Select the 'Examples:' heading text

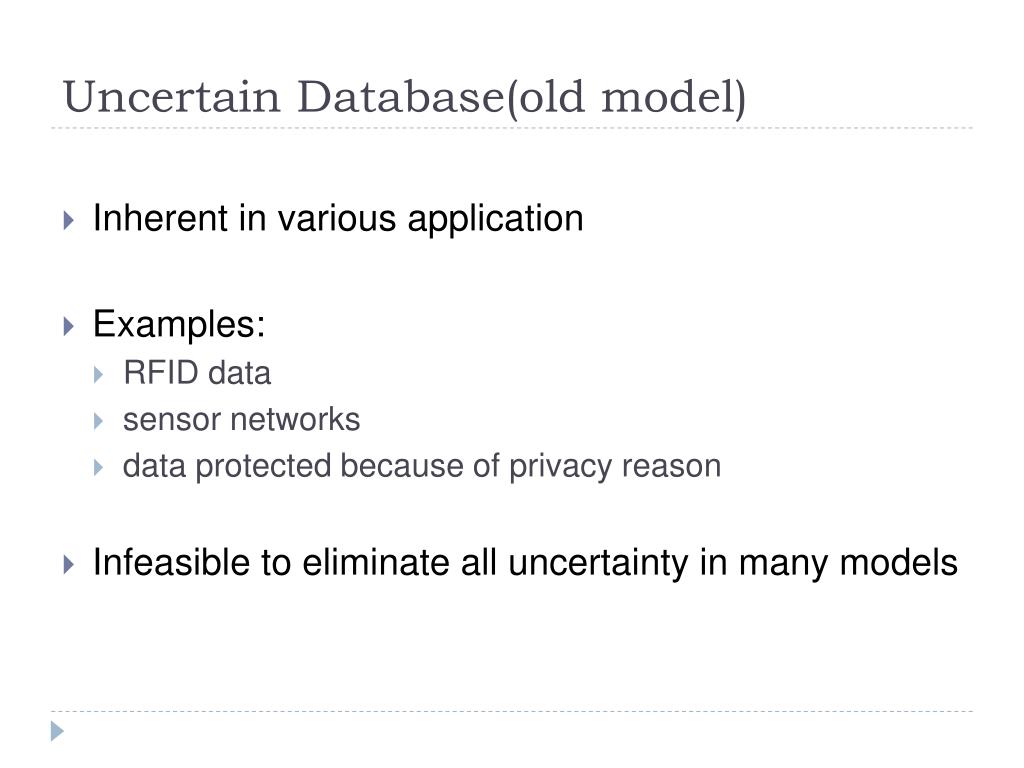click(x=179, y=325)
